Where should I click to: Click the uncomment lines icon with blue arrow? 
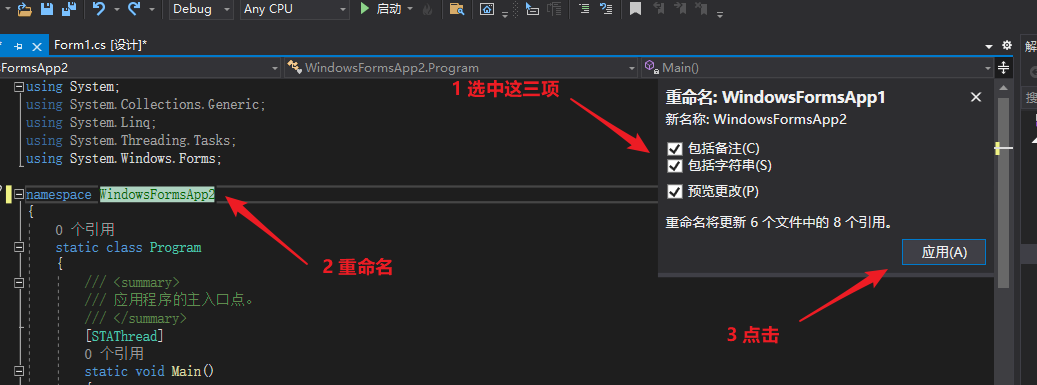(606, 9)
